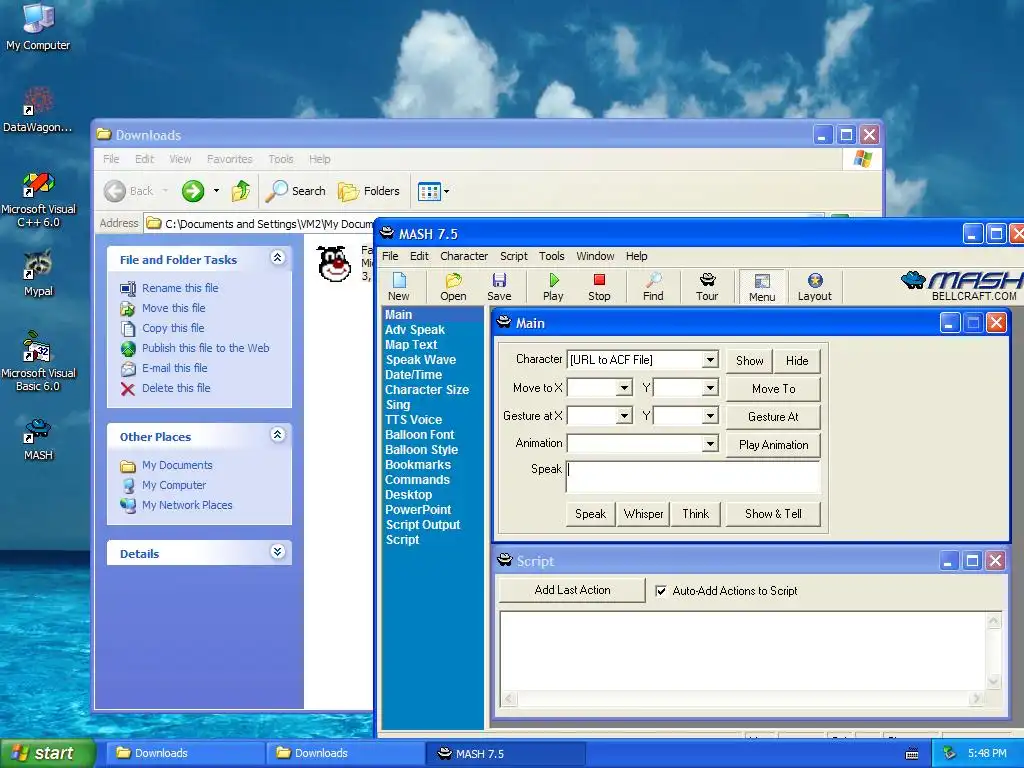Click the keyboard icon in the taskbar tray
This screenshot has width=1024, height=768.
click(912, 754)
